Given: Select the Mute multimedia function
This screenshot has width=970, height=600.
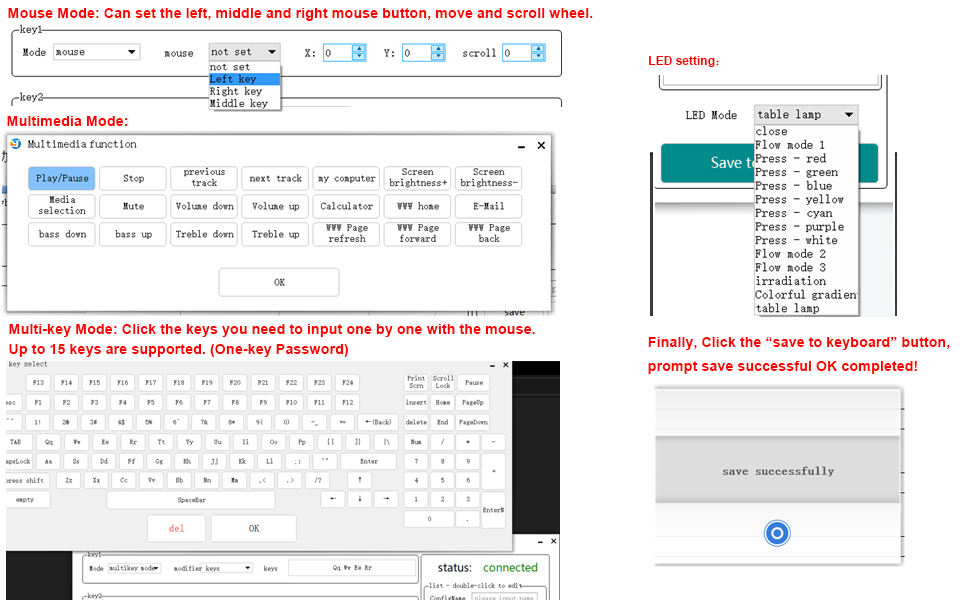Looking at the screenshot, I should [x=133, y=206].
